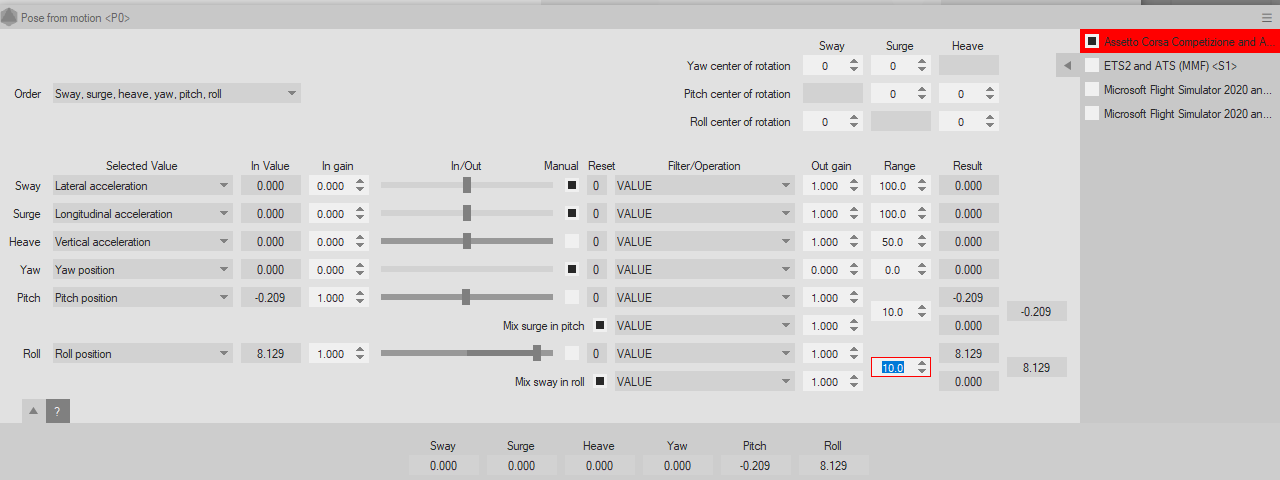Viewport: 1280px width, 480px height.
Task: Open the Order dropdown list
Action: 176,94
